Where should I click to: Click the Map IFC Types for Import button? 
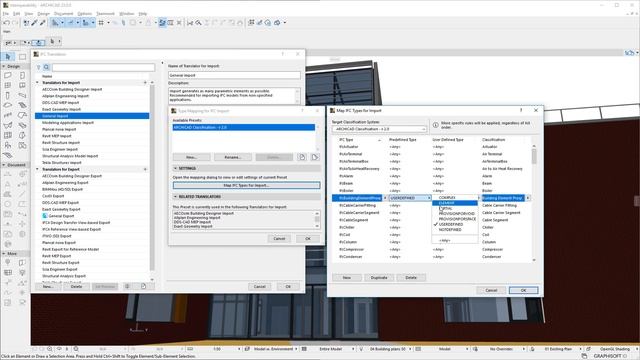(x=247, y=185)
